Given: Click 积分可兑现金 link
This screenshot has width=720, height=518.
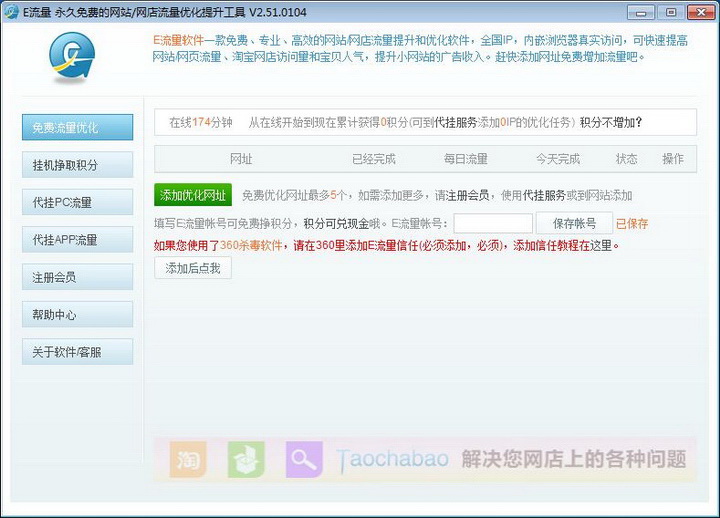Looking at the screenshot, I should point(337,224).
